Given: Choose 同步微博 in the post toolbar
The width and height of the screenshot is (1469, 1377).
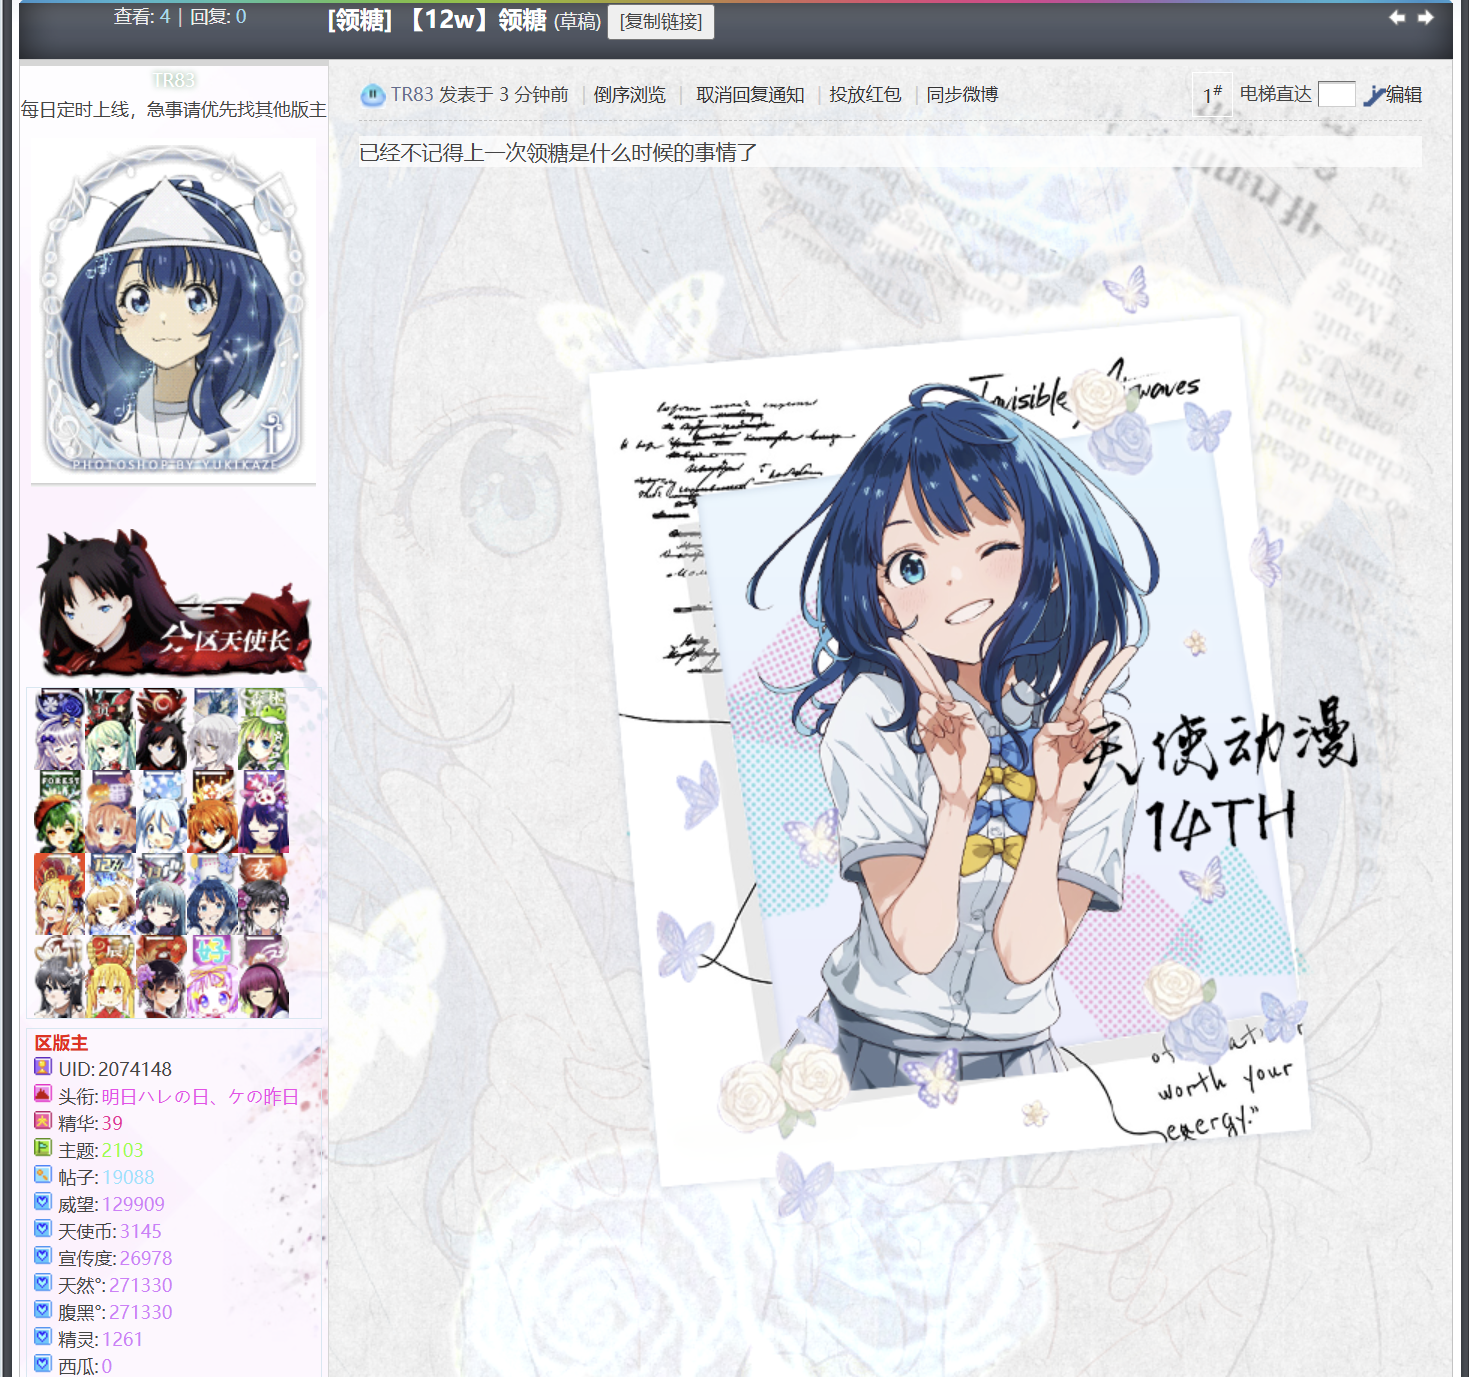Looking at the screenshot, I should (x=962, y=95).
